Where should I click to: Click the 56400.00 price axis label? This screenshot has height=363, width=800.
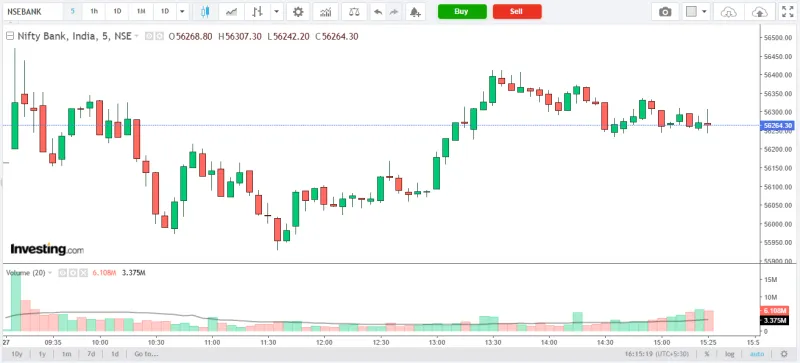pyautogui.click(x=778, y=75)
